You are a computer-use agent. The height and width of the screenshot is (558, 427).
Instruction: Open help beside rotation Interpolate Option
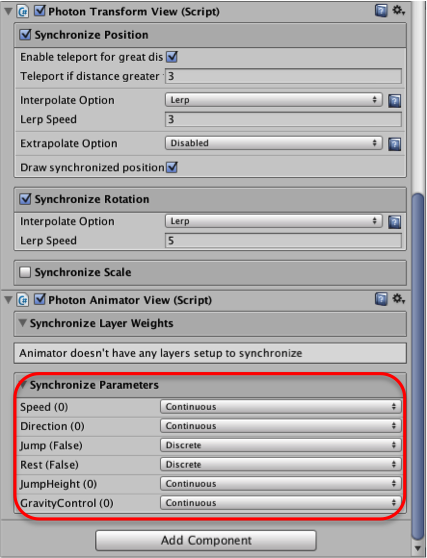pos(395,222)
